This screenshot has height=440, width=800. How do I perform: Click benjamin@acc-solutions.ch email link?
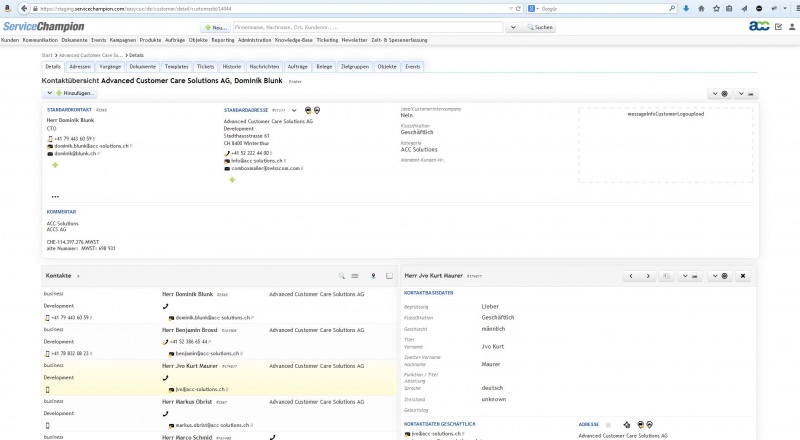pyautogui.click(x=207, y=353)
